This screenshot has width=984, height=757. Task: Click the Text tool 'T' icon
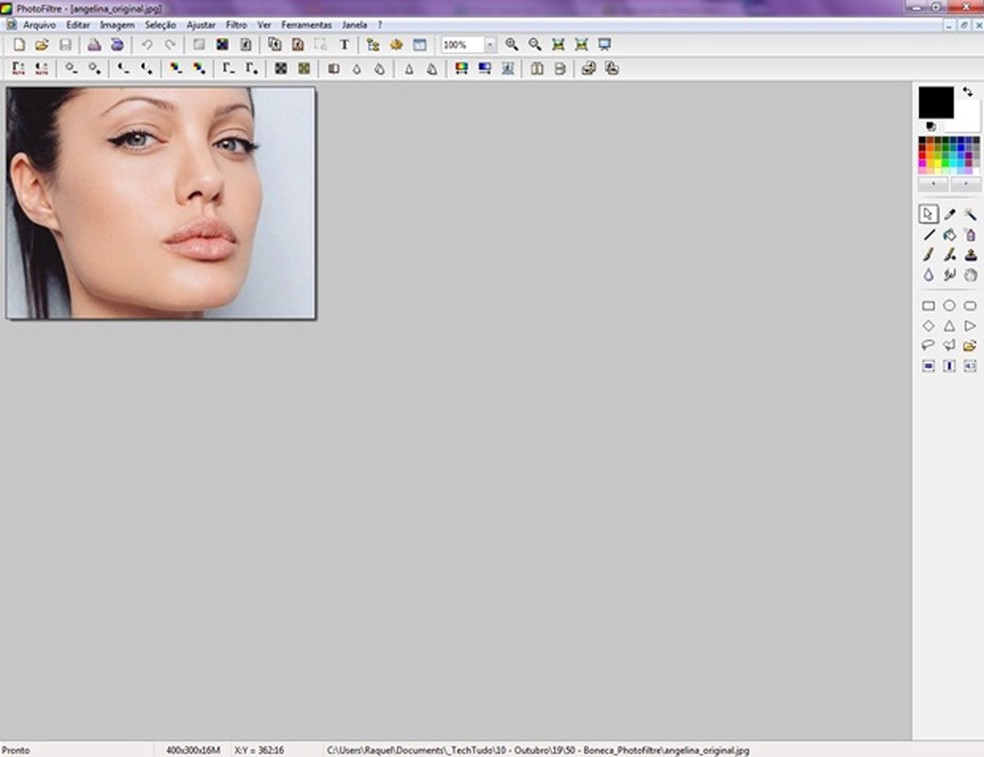[x=345, y=45]
